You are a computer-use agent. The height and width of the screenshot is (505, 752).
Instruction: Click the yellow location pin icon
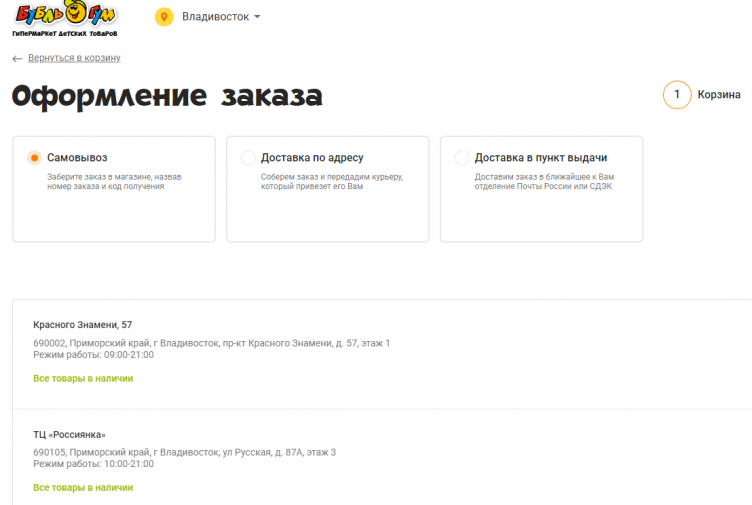[x=164, y=17]
